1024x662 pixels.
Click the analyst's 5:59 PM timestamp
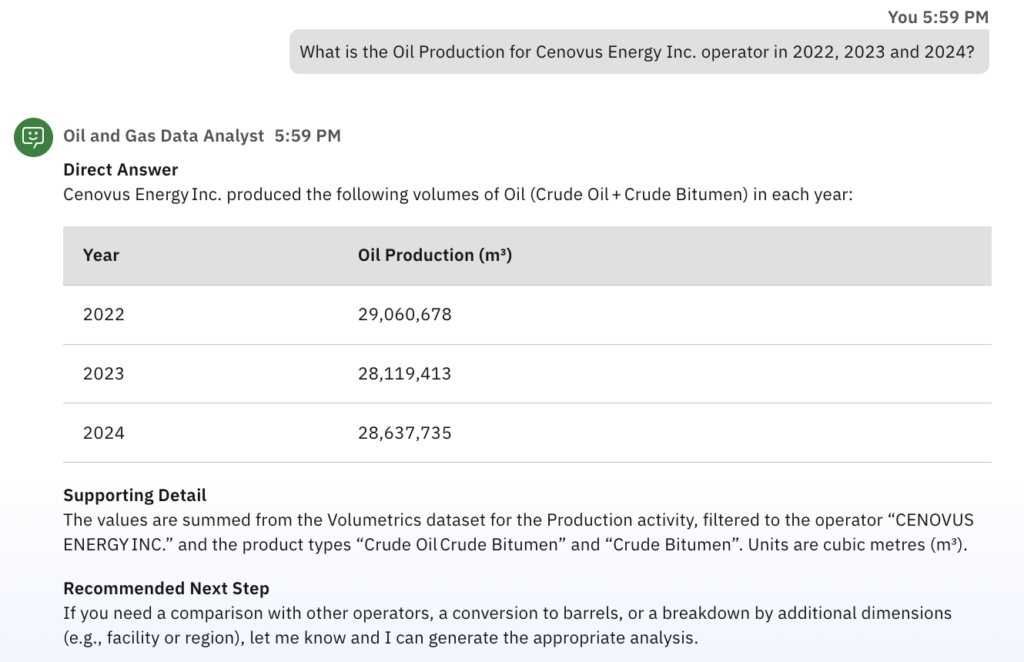click(x=307, y=136)
